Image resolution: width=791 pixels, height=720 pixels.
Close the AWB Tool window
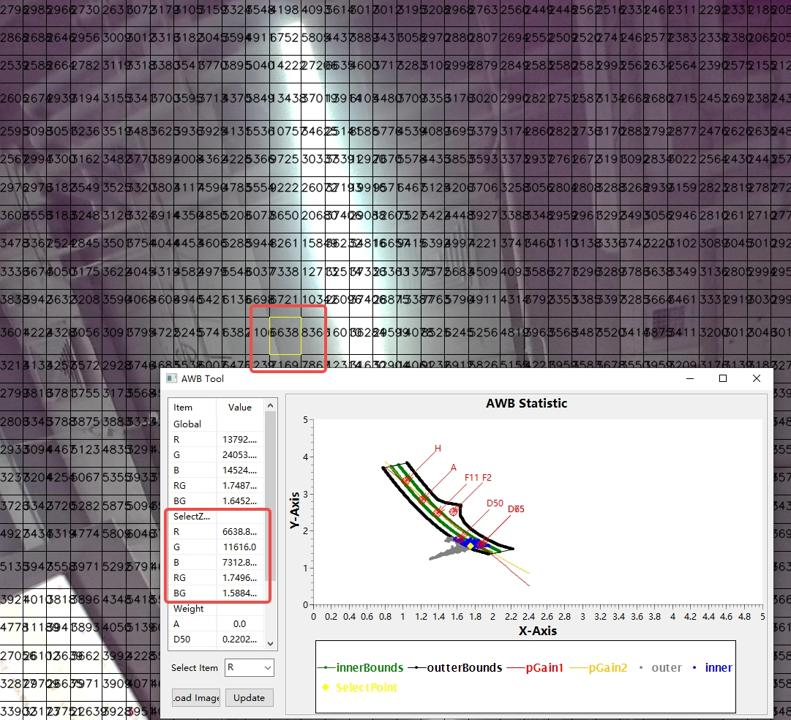756,378
